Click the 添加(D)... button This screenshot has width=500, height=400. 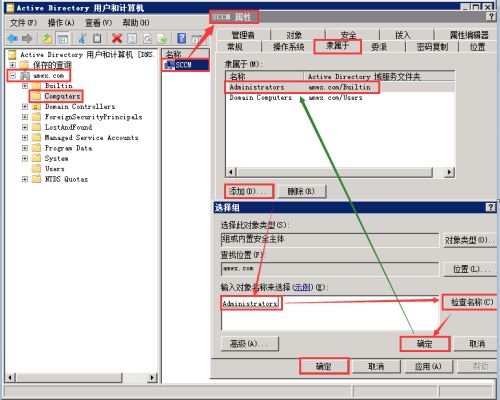pos(249,191)
